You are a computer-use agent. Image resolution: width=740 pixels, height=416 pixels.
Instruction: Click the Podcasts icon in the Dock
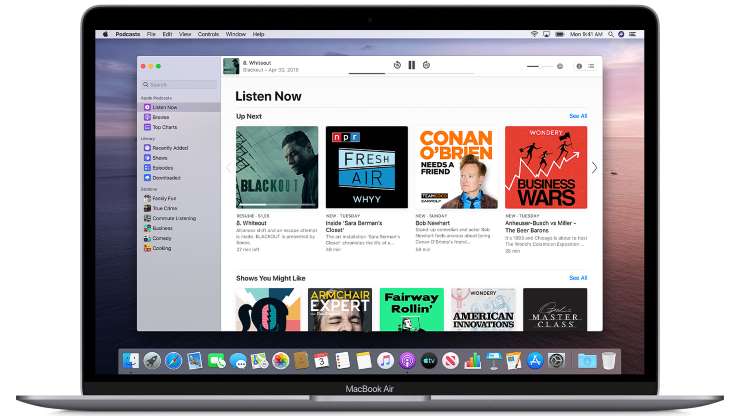(x=407, y=361)
